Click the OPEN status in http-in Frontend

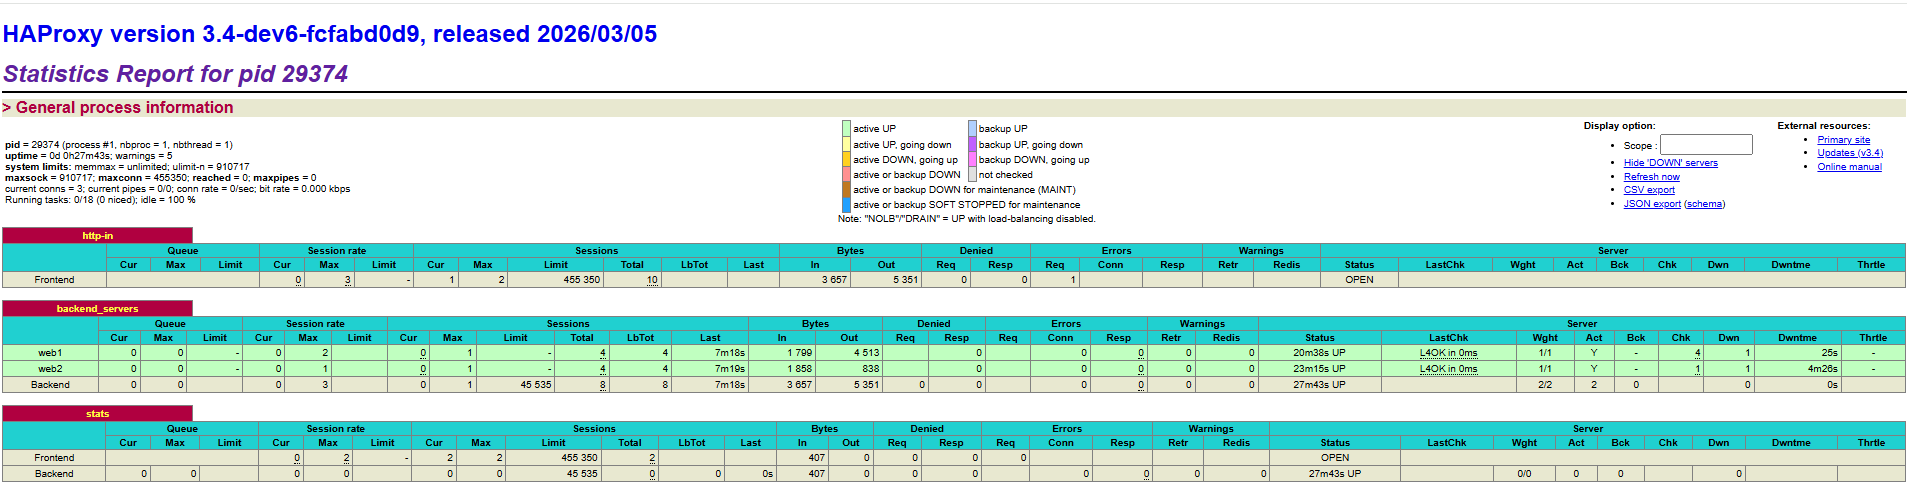click(x=1359, y=280)
